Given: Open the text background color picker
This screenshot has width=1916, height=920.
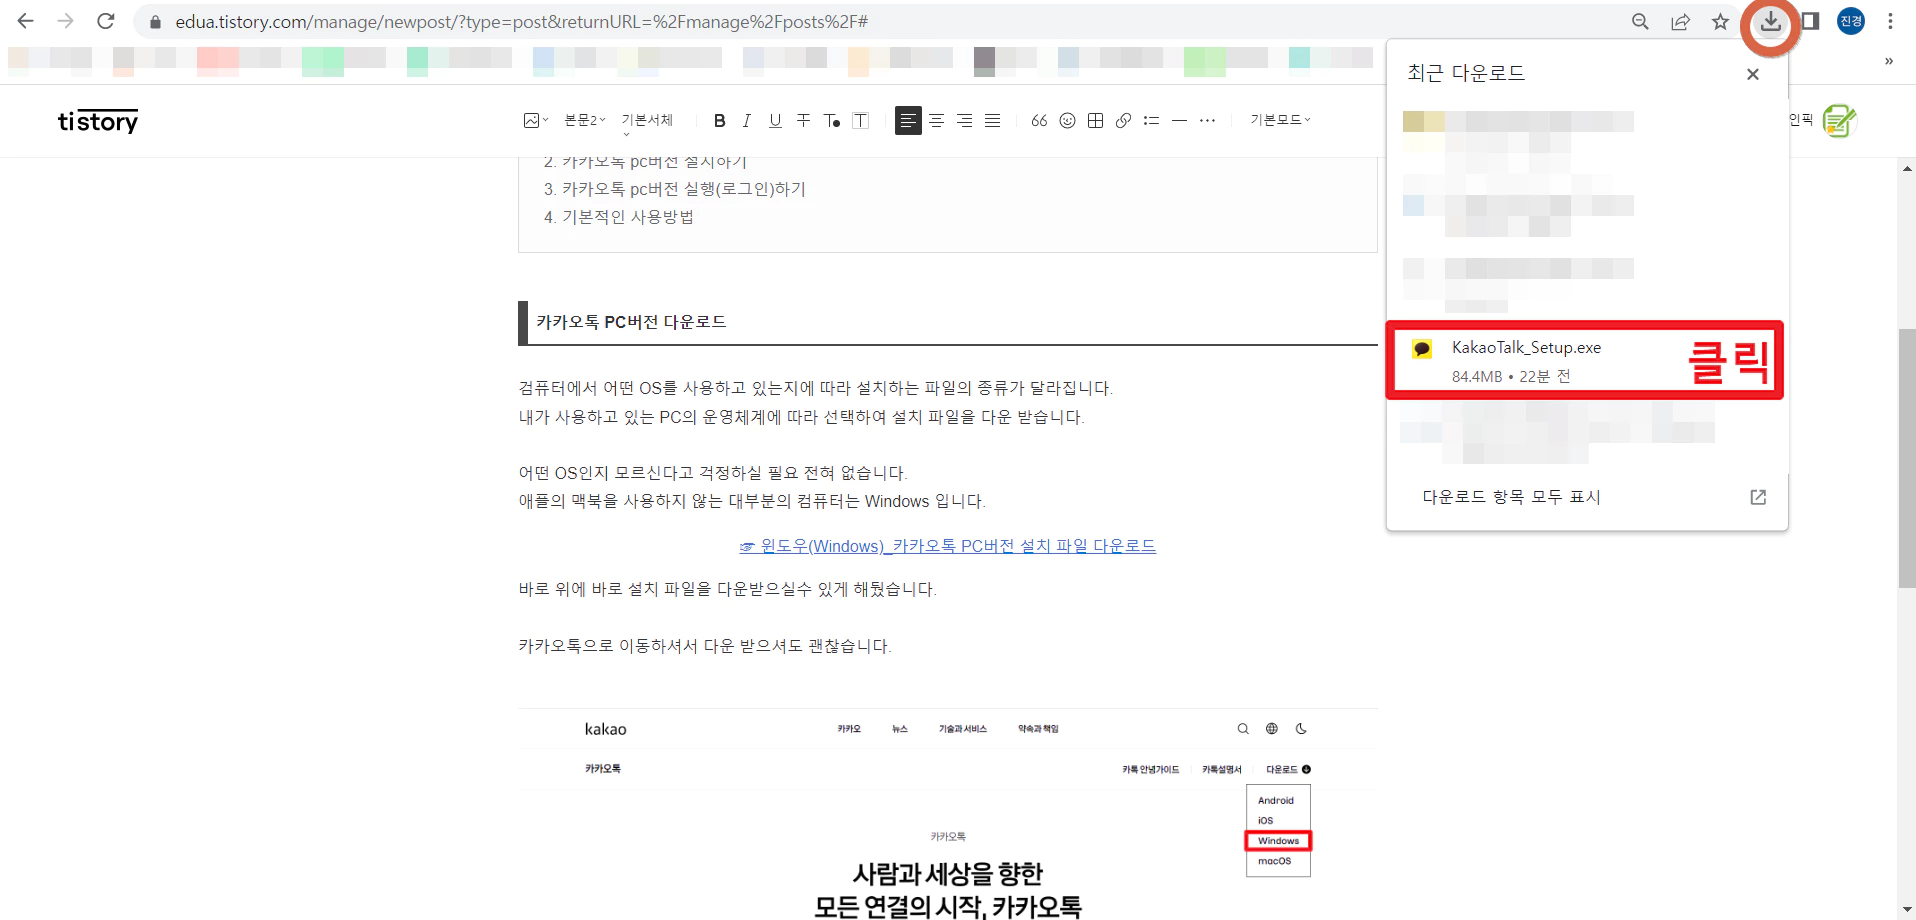Looking at the screenshot, I should (860, 120).
